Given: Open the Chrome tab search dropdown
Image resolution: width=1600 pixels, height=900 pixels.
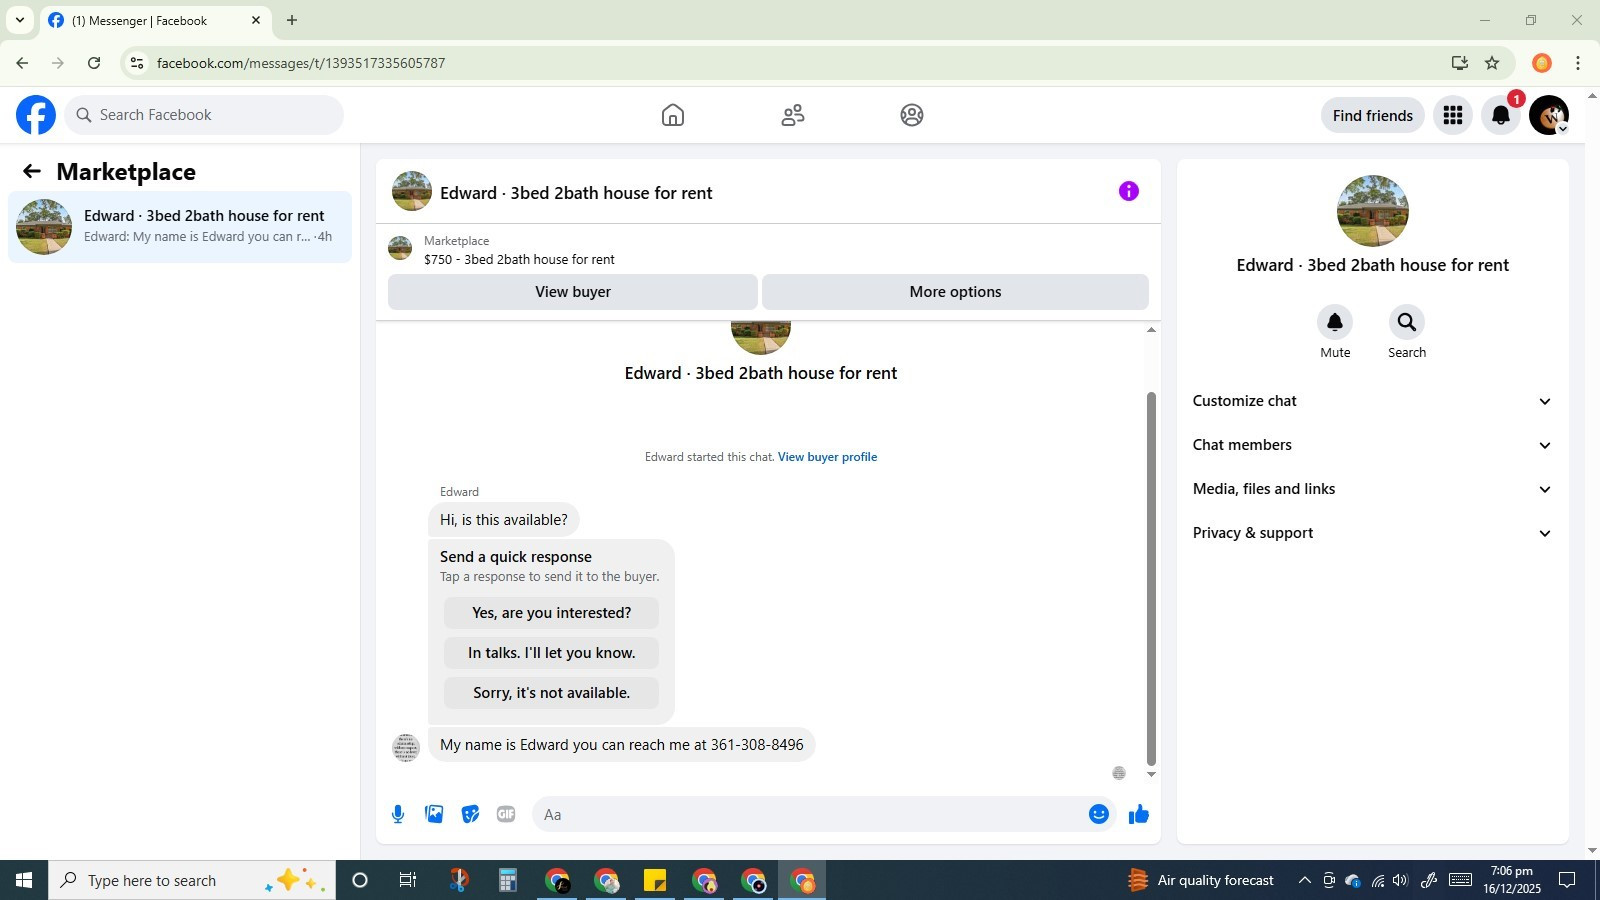Looking at the screenshot, I should 19,20.
